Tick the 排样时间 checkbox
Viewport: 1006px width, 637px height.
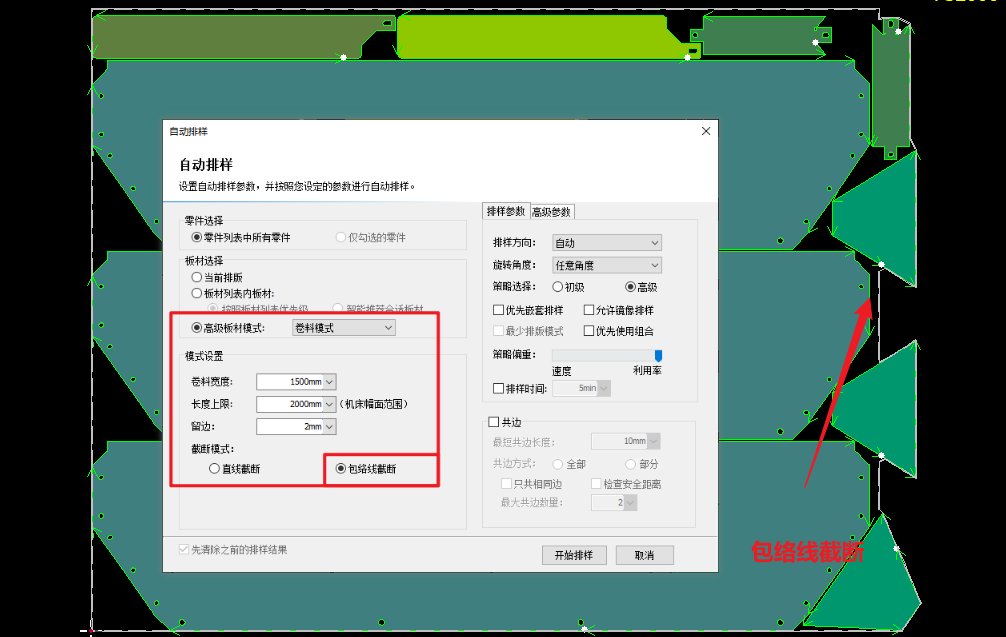click(x=499, y=388)
